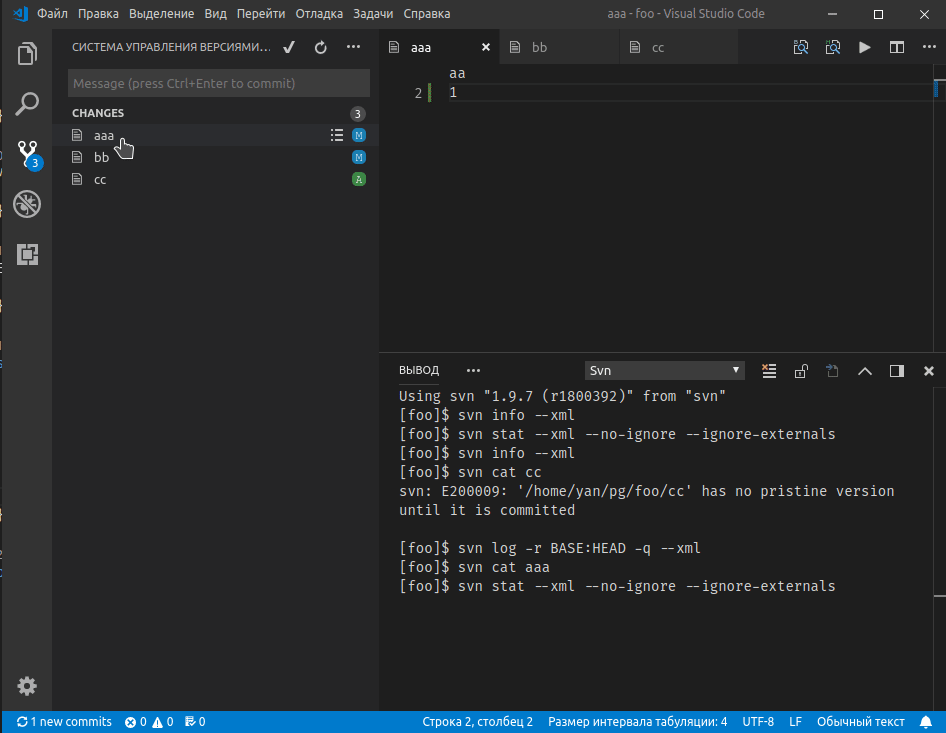Close the aaa editor tab
Screen dimensions: 946x733
486,47
